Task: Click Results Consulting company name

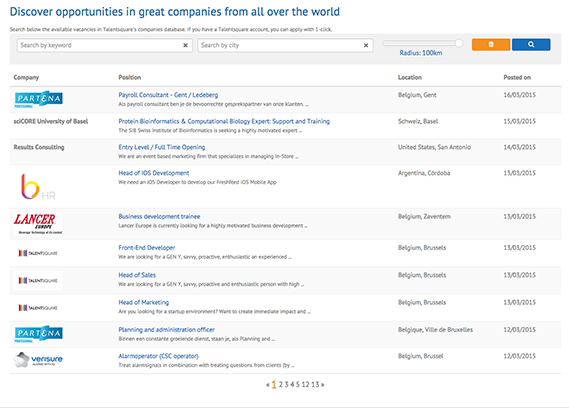Action: click(x=39, y=147)
